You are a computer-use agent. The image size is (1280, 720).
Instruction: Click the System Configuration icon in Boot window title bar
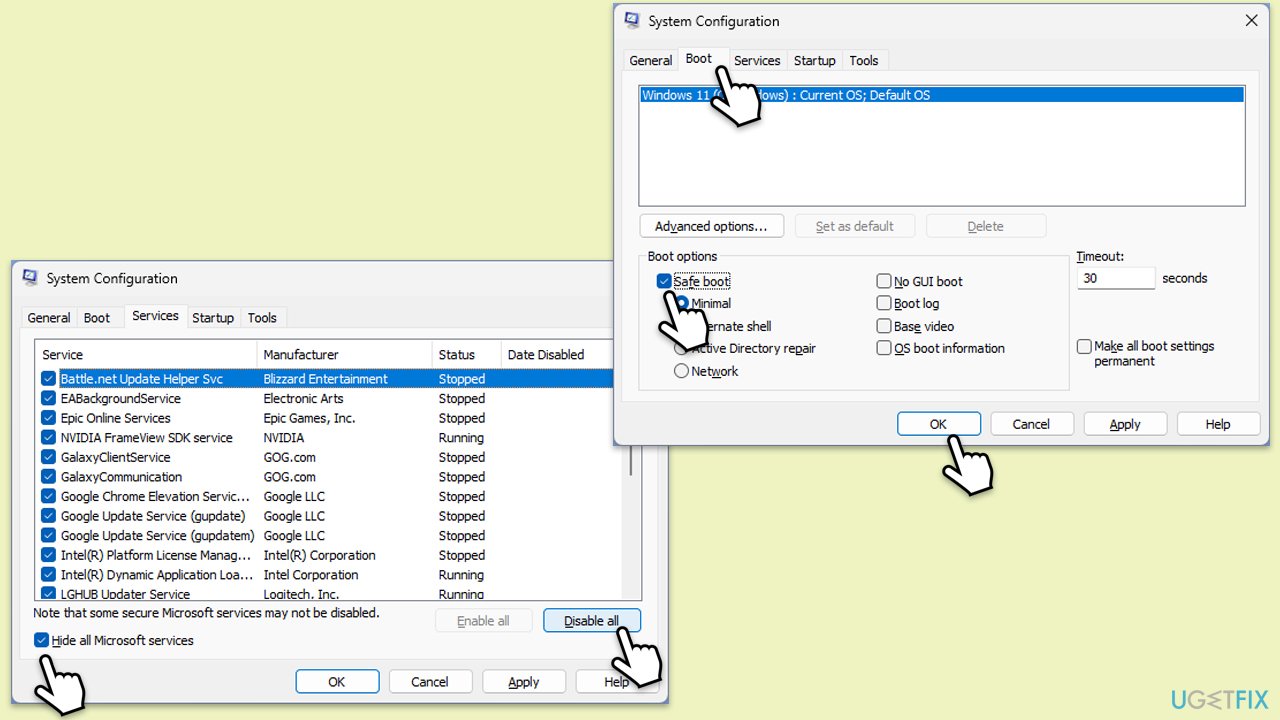click(x=632, y=20)
